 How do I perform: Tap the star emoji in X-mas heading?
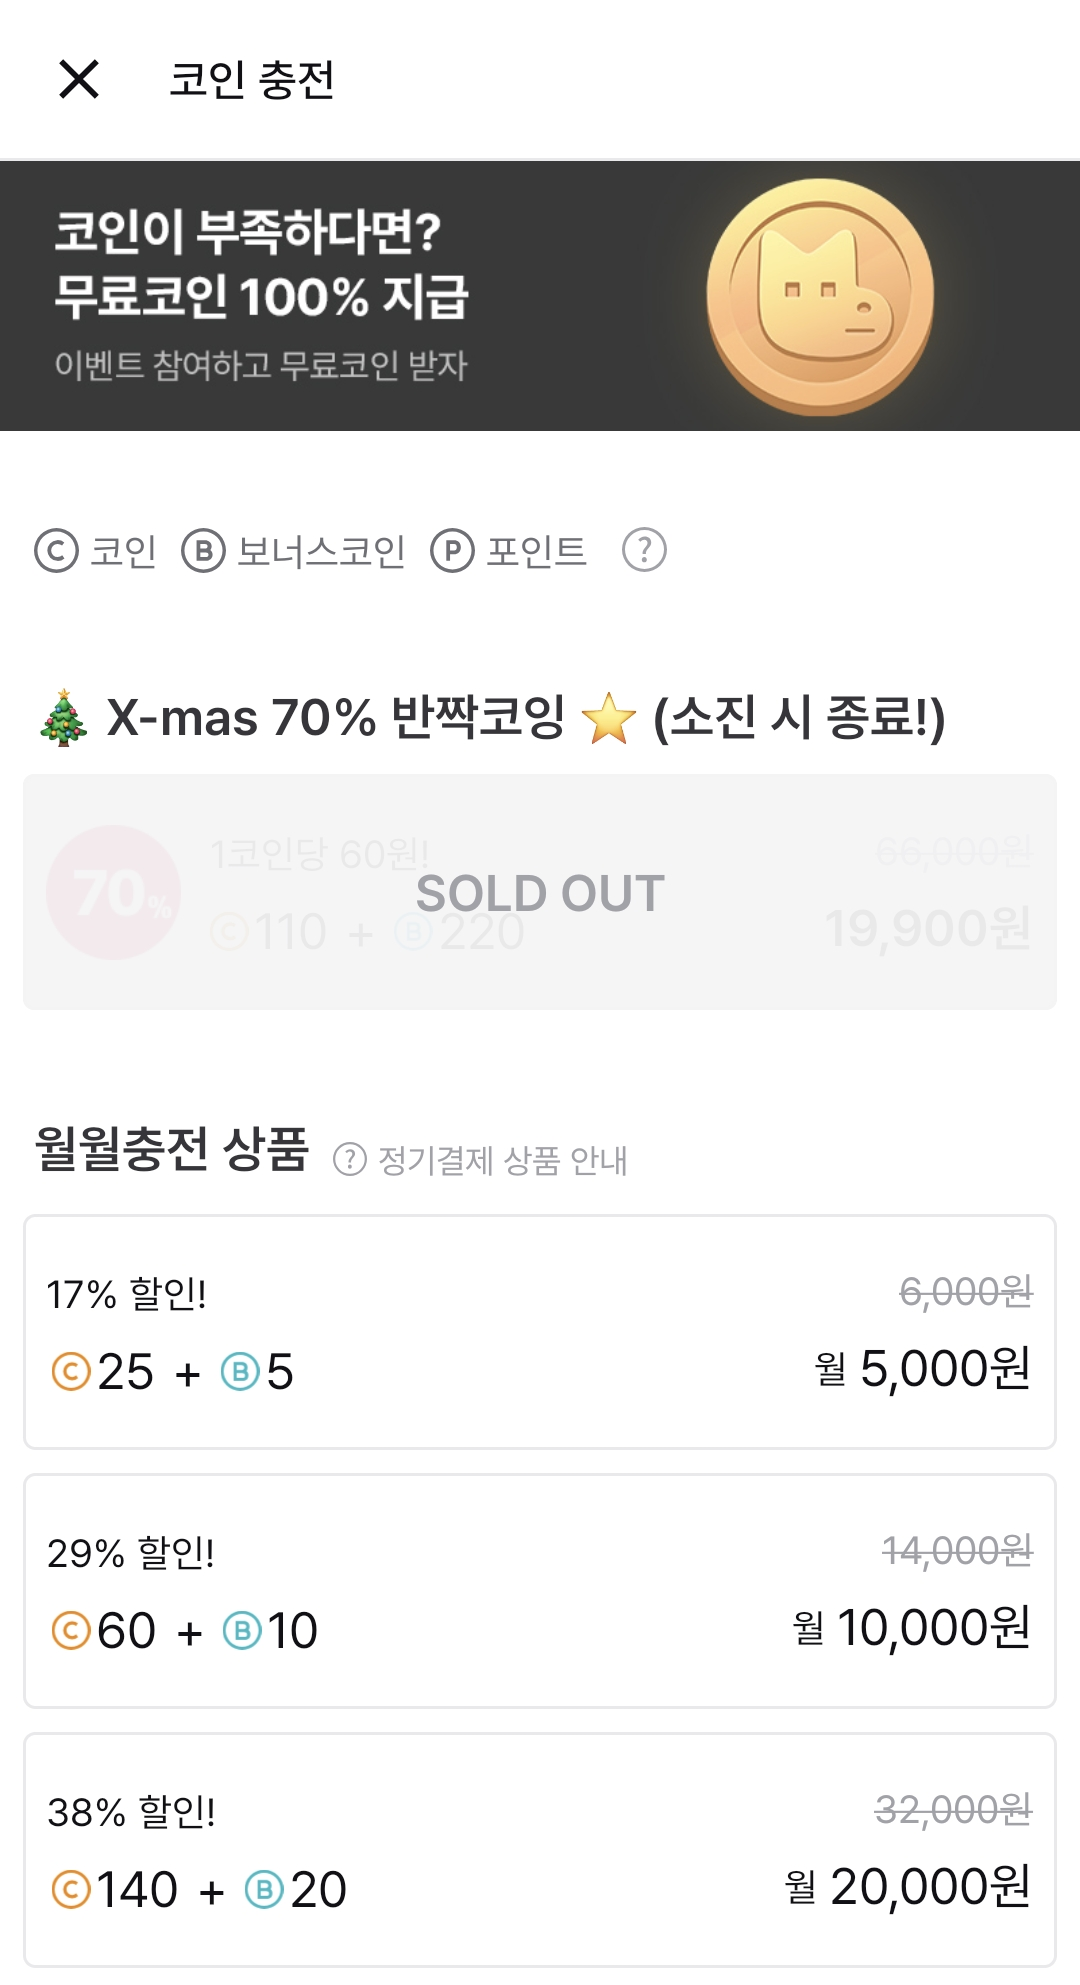[x=608, y=719]
